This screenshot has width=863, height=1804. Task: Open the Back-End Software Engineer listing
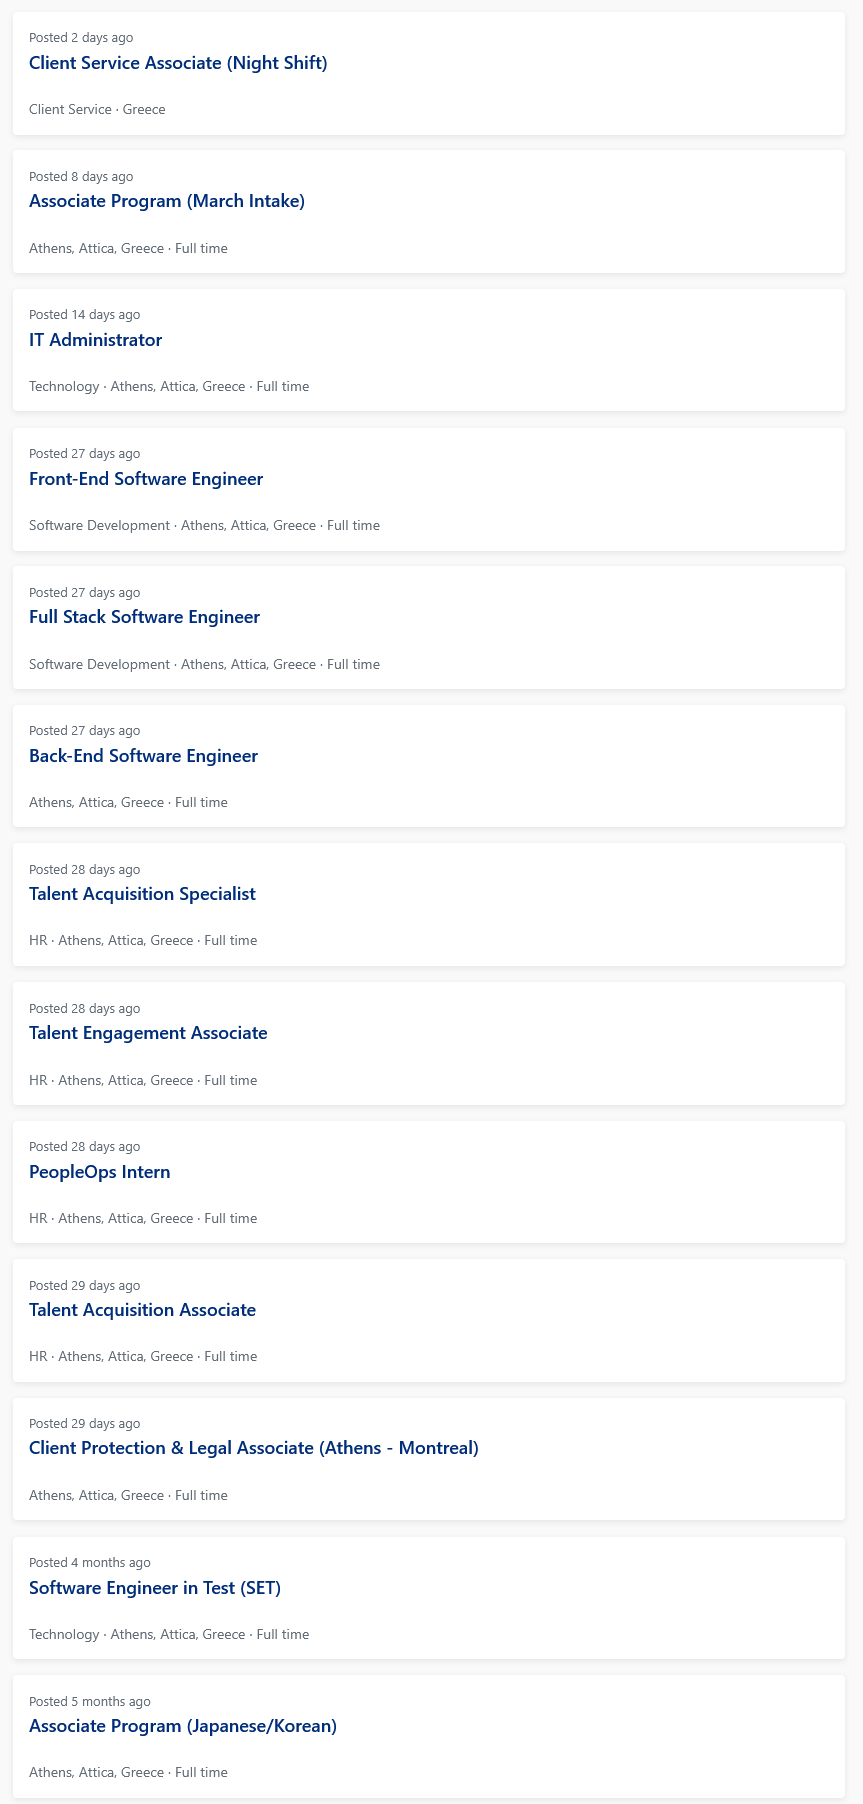point(143,756)
